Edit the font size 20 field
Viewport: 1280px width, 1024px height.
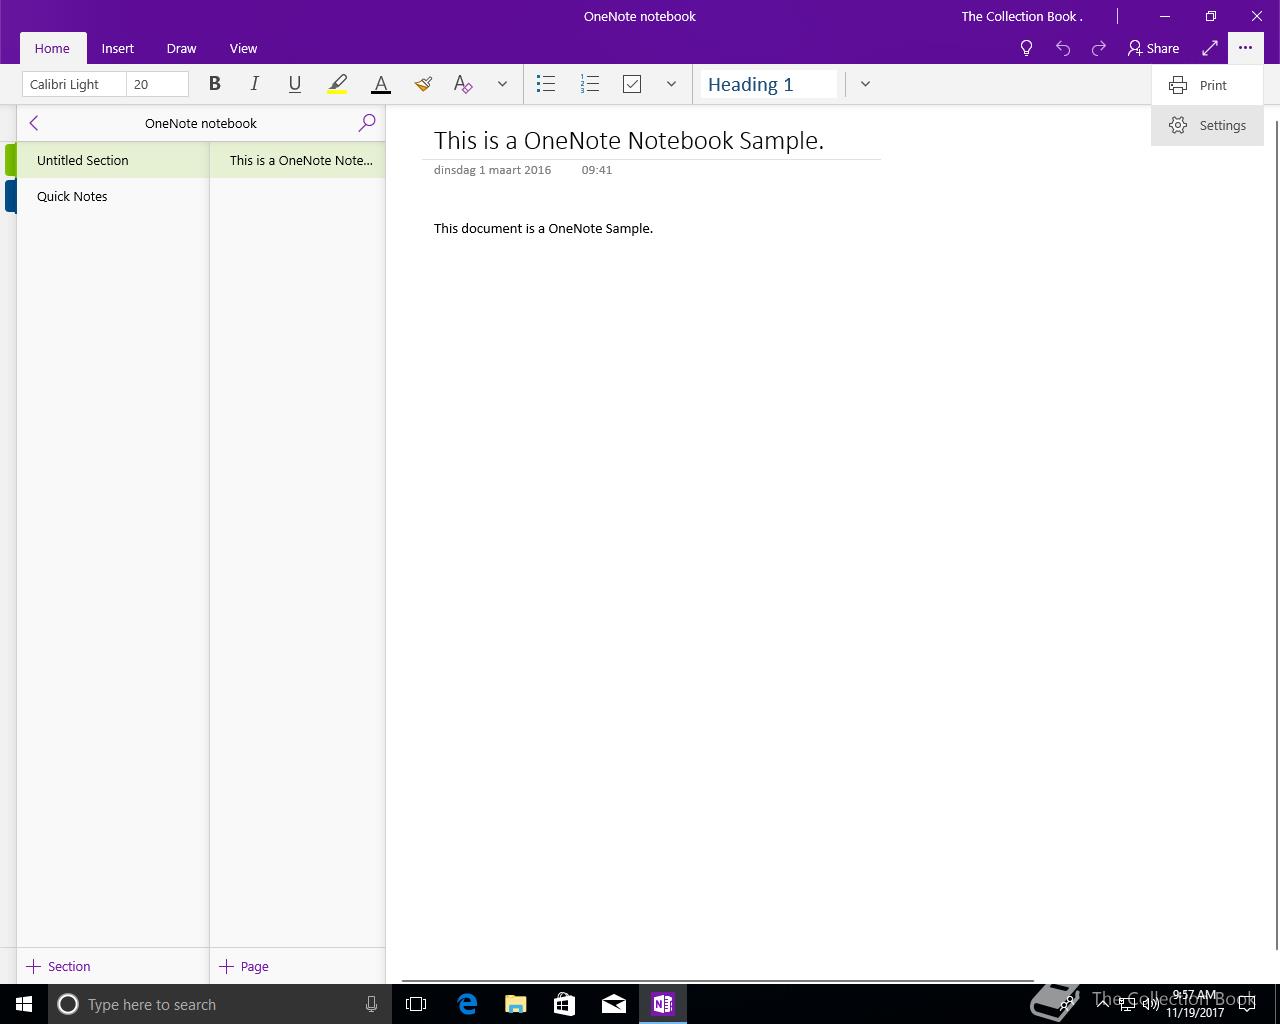click(x=157, y=84)
